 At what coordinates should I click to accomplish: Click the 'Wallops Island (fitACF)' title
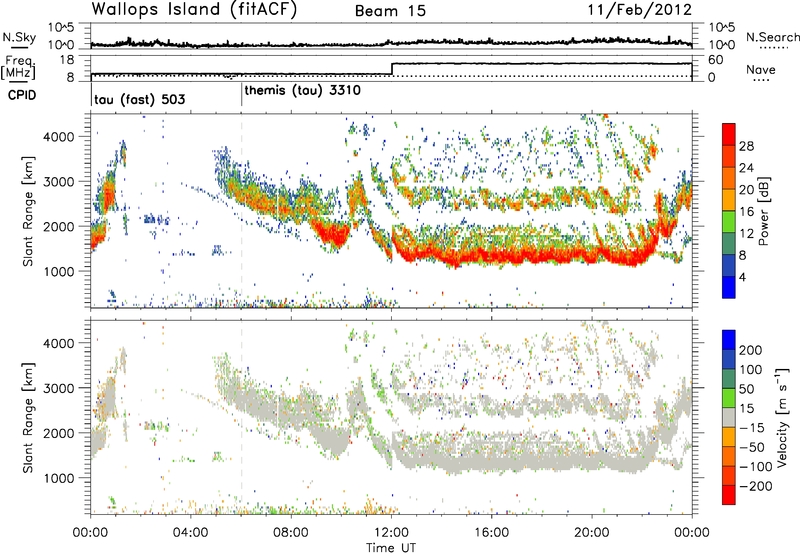[194, 9]
